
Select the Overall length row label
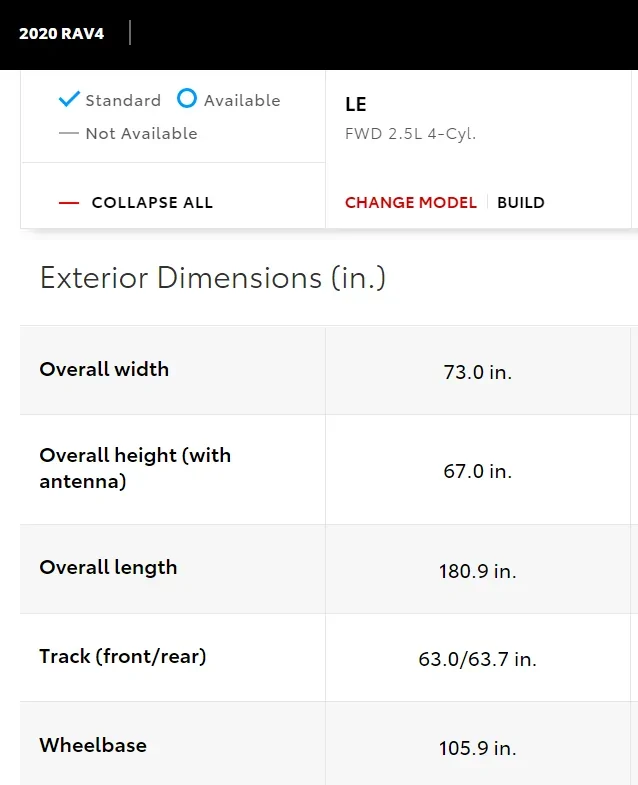(x=108, y=567)
